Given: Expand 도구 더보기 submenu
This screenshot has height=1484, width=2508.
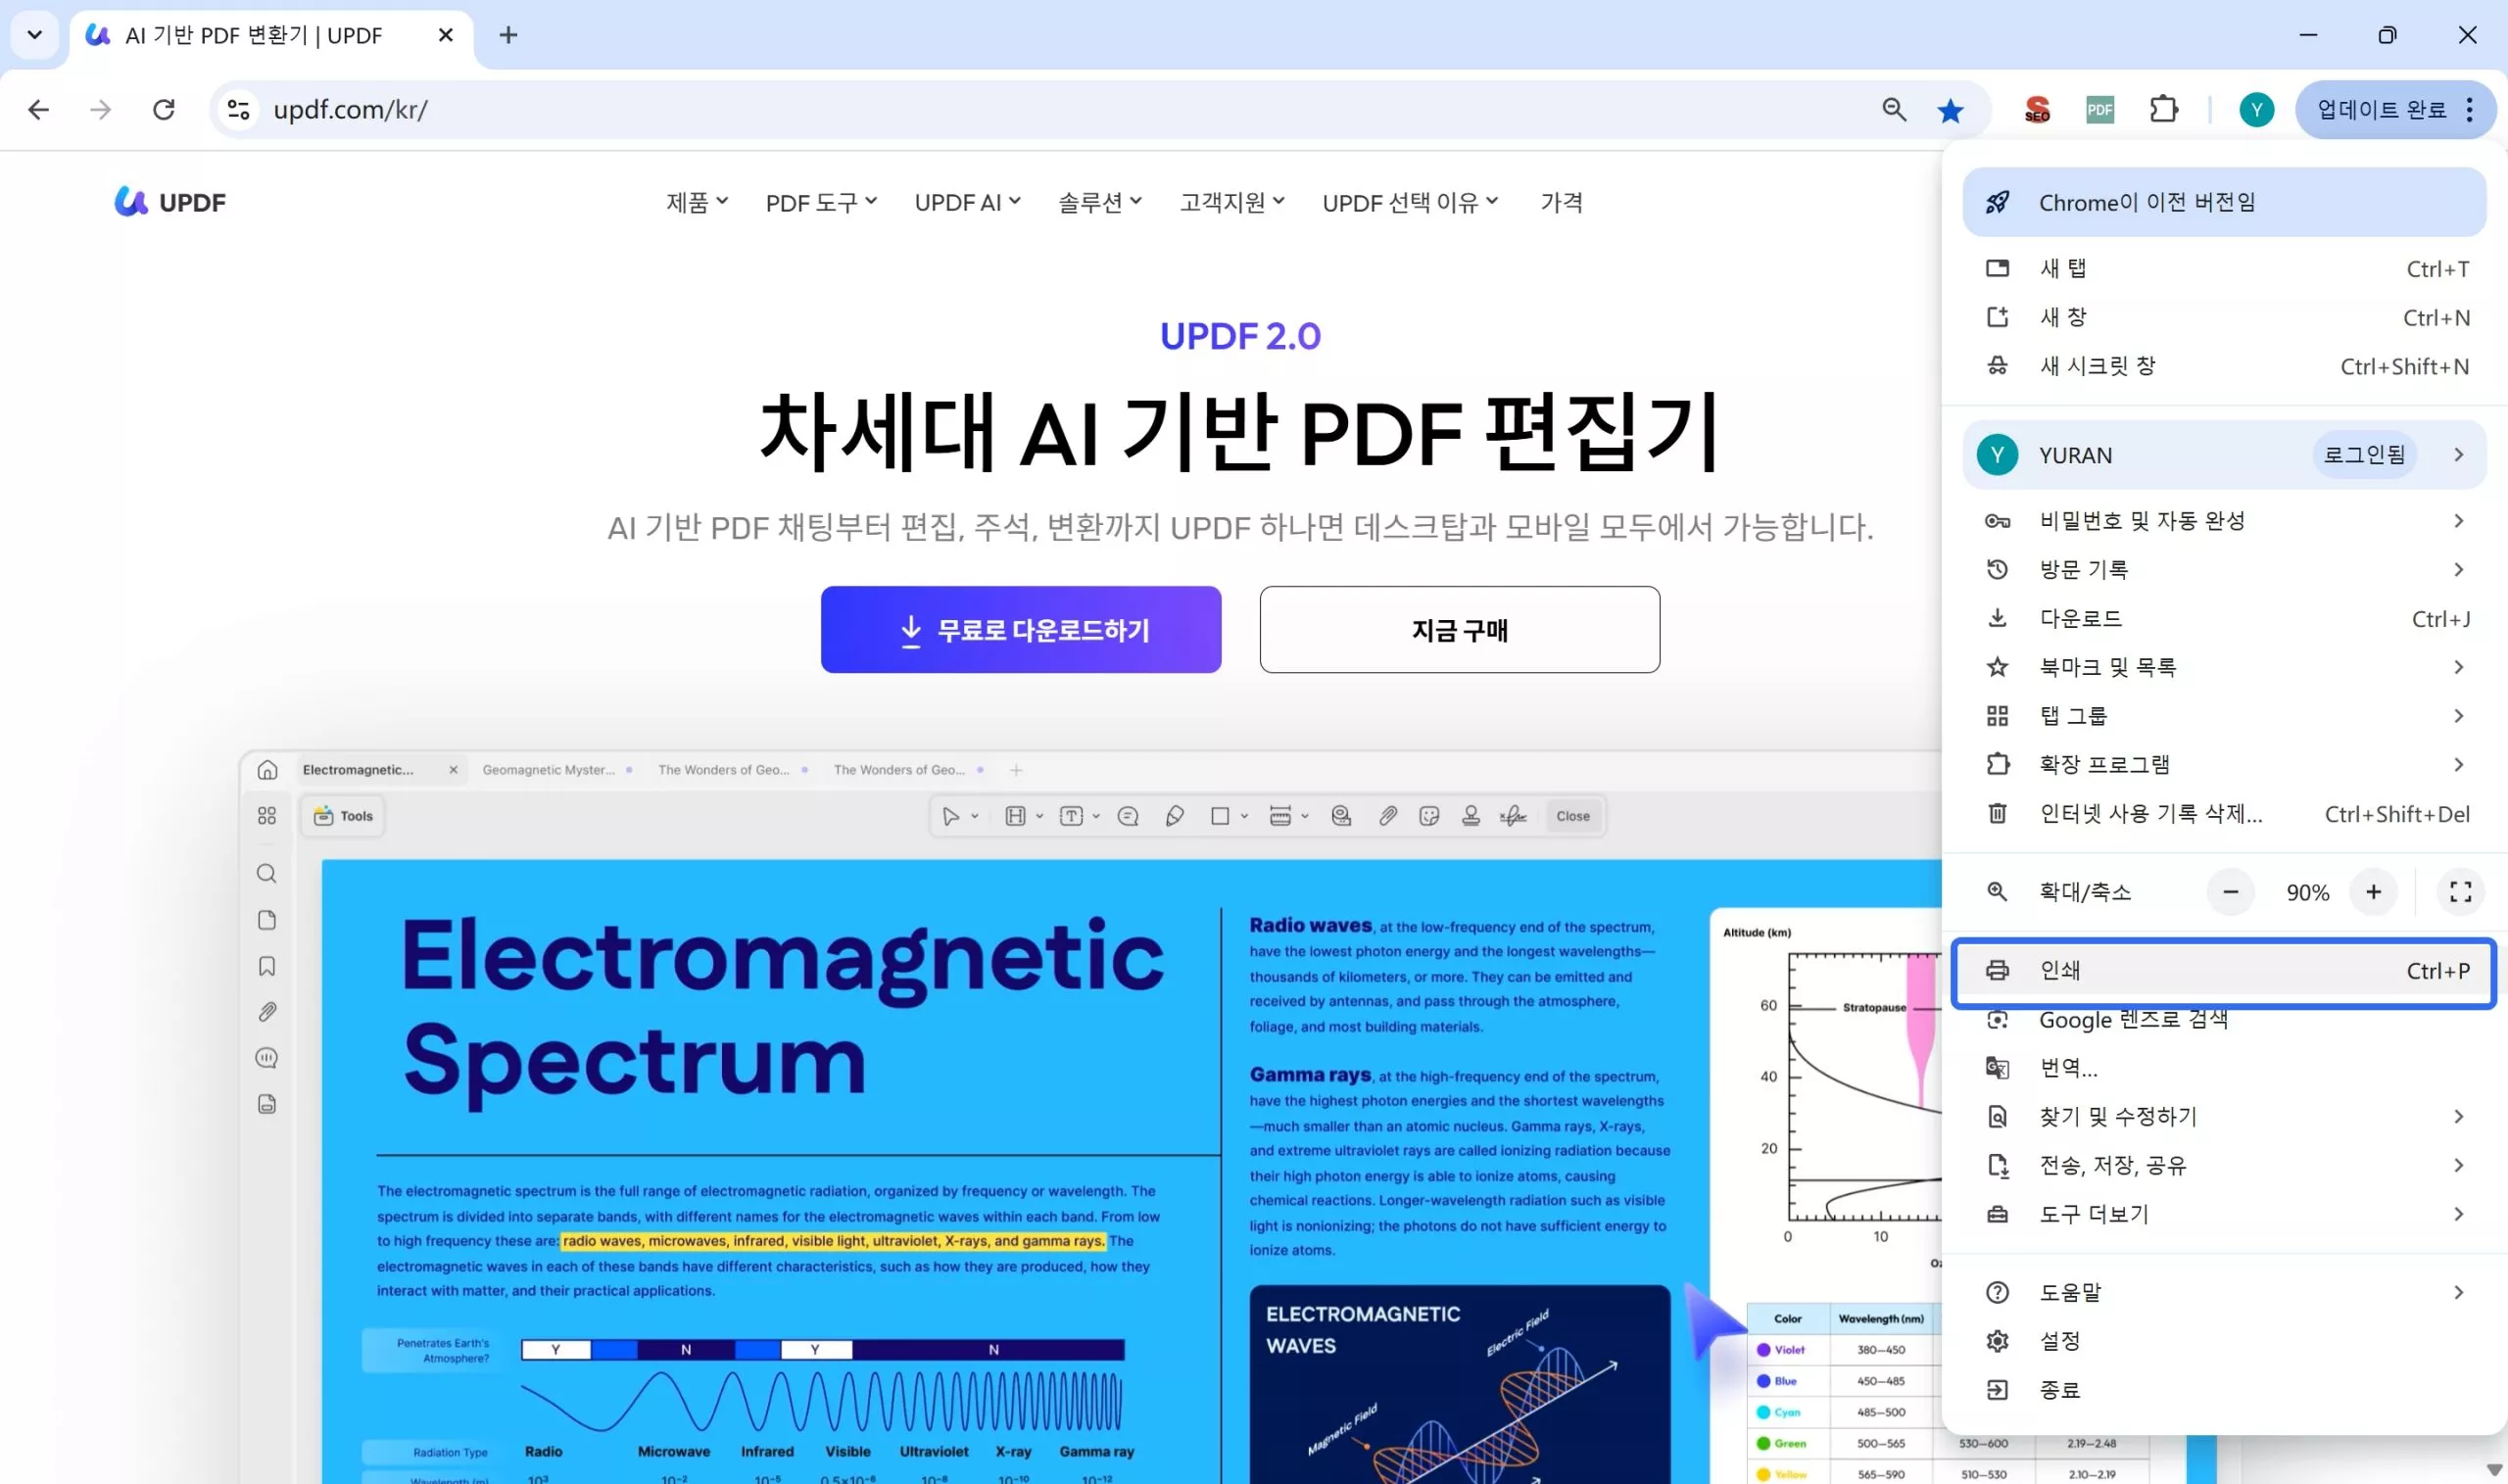Looking at the screenshot, I should pyautogui.click(x=2224, y=1214).
